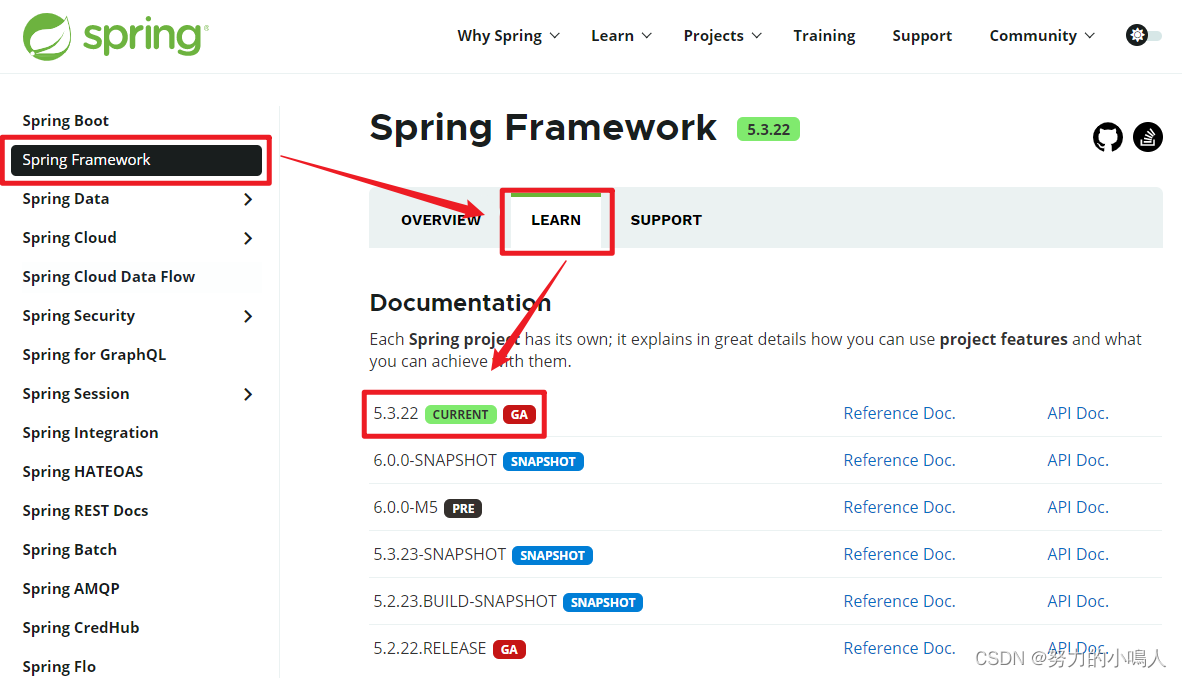Switch to the OVERVIEW tab
Screen dimensions: 1182x678
point(441,220)
